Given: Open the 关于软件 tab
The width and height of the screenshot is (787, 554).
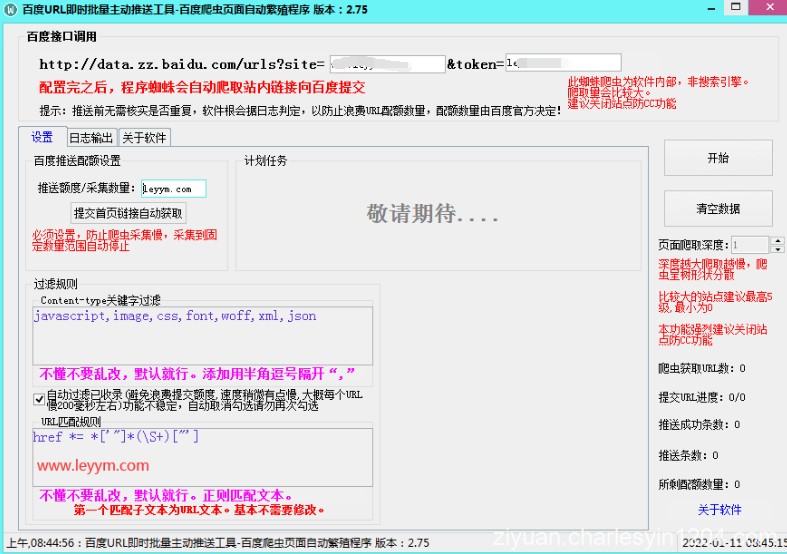Looking at the screenshot, I should click(x=145, y=138).
